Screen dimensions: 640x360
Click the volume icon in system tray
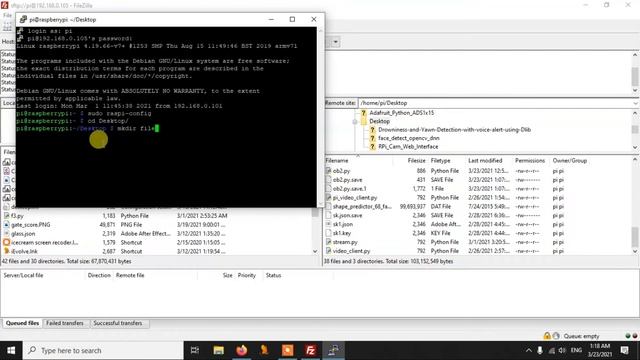click(562, 350)
